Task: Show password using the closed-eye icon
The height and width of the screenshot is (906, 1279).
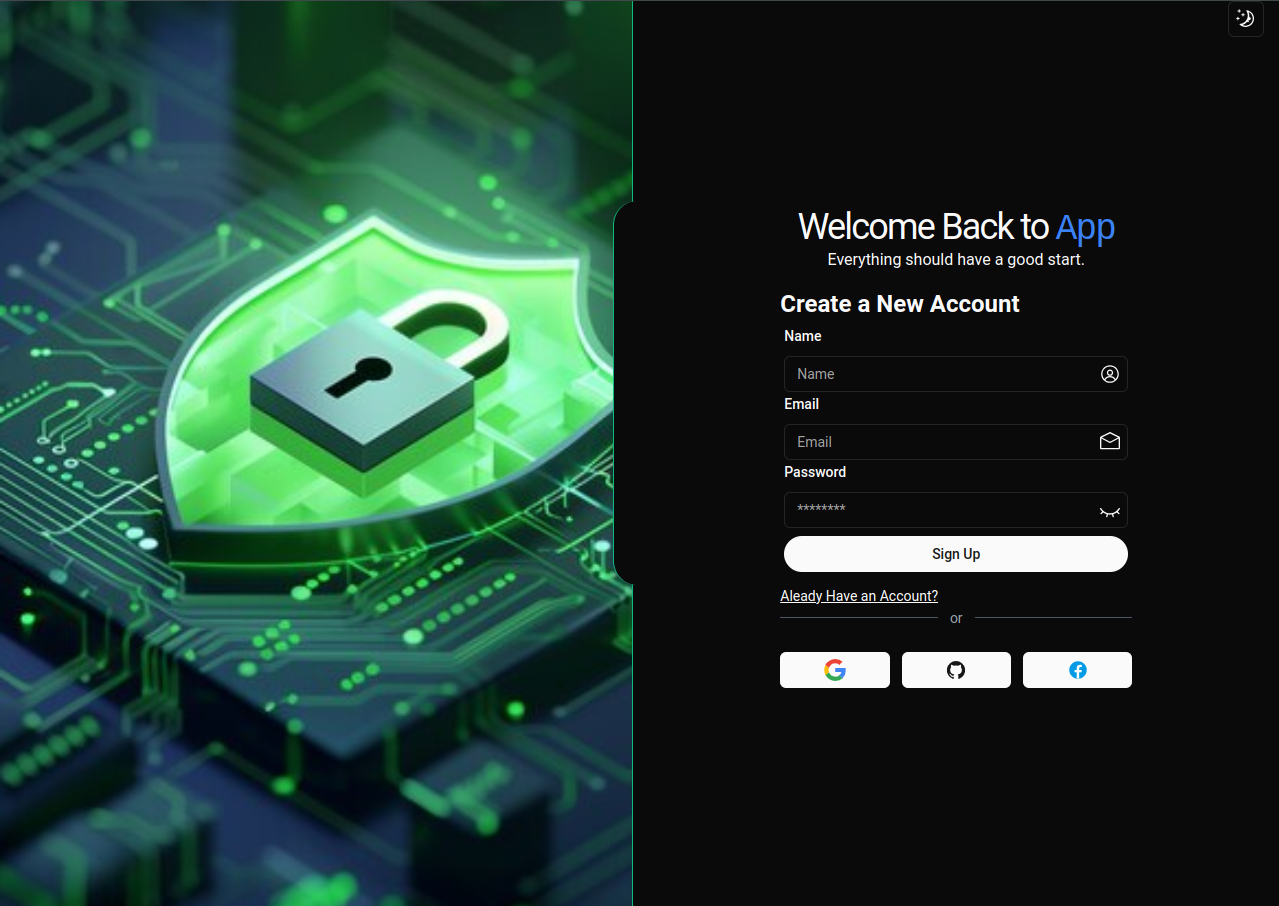Action: (1110, 511)
